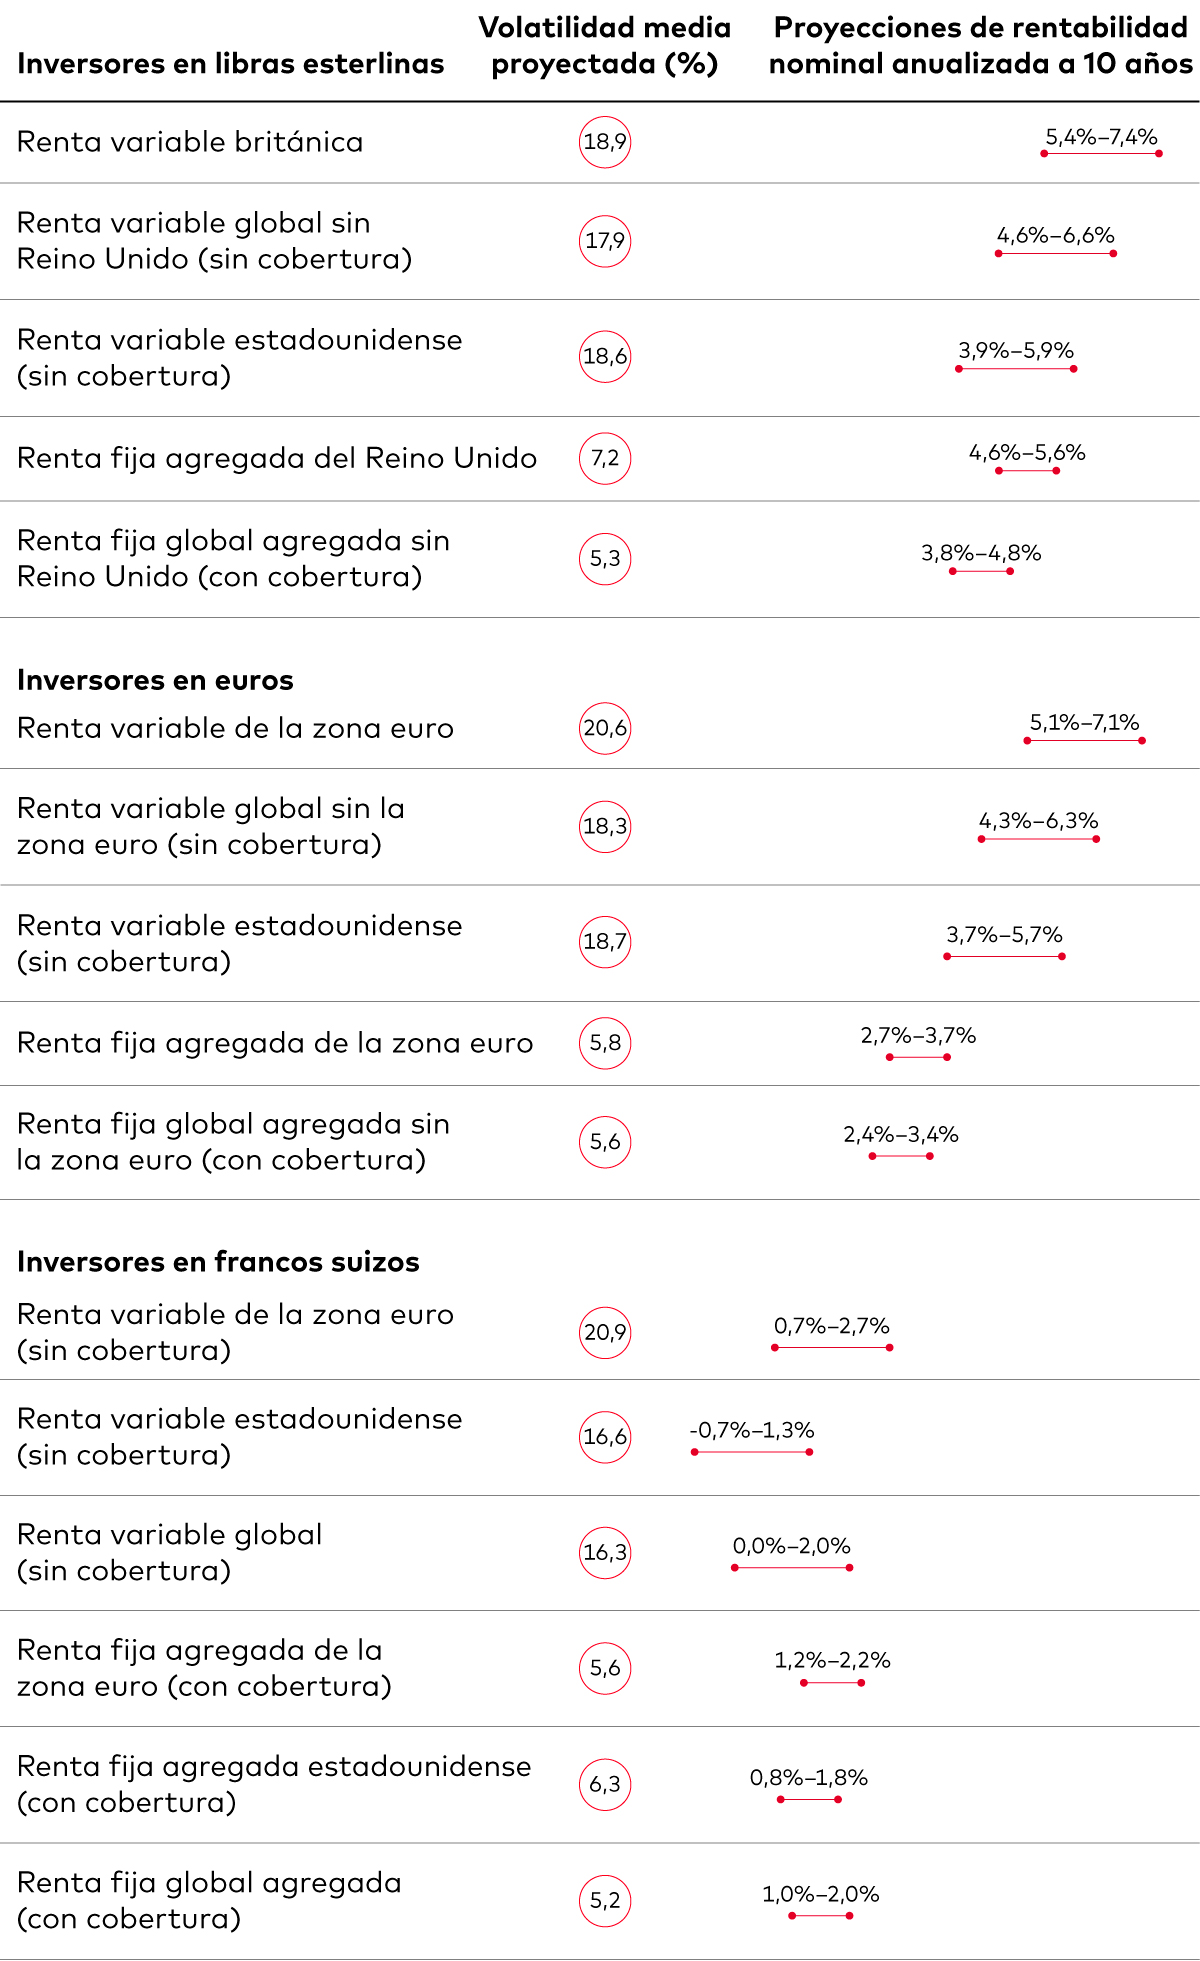Click the 16,3 volatility circle

coord(605,1553)
